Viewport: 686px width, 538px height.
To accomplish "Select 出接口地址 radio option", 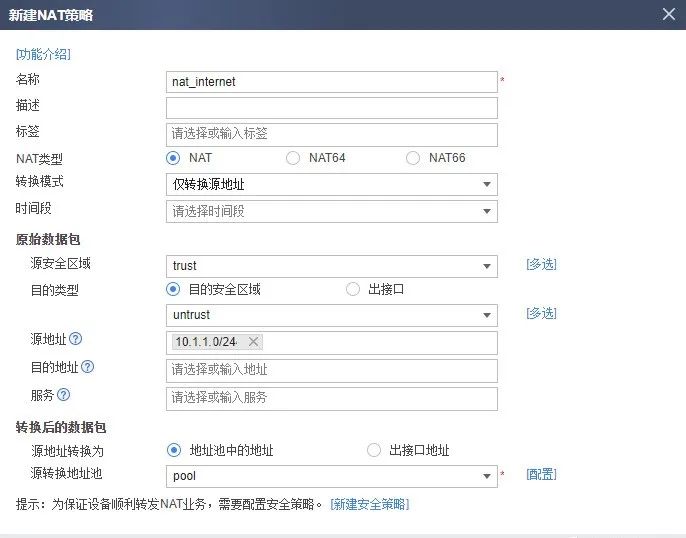I will click(374, 450).
